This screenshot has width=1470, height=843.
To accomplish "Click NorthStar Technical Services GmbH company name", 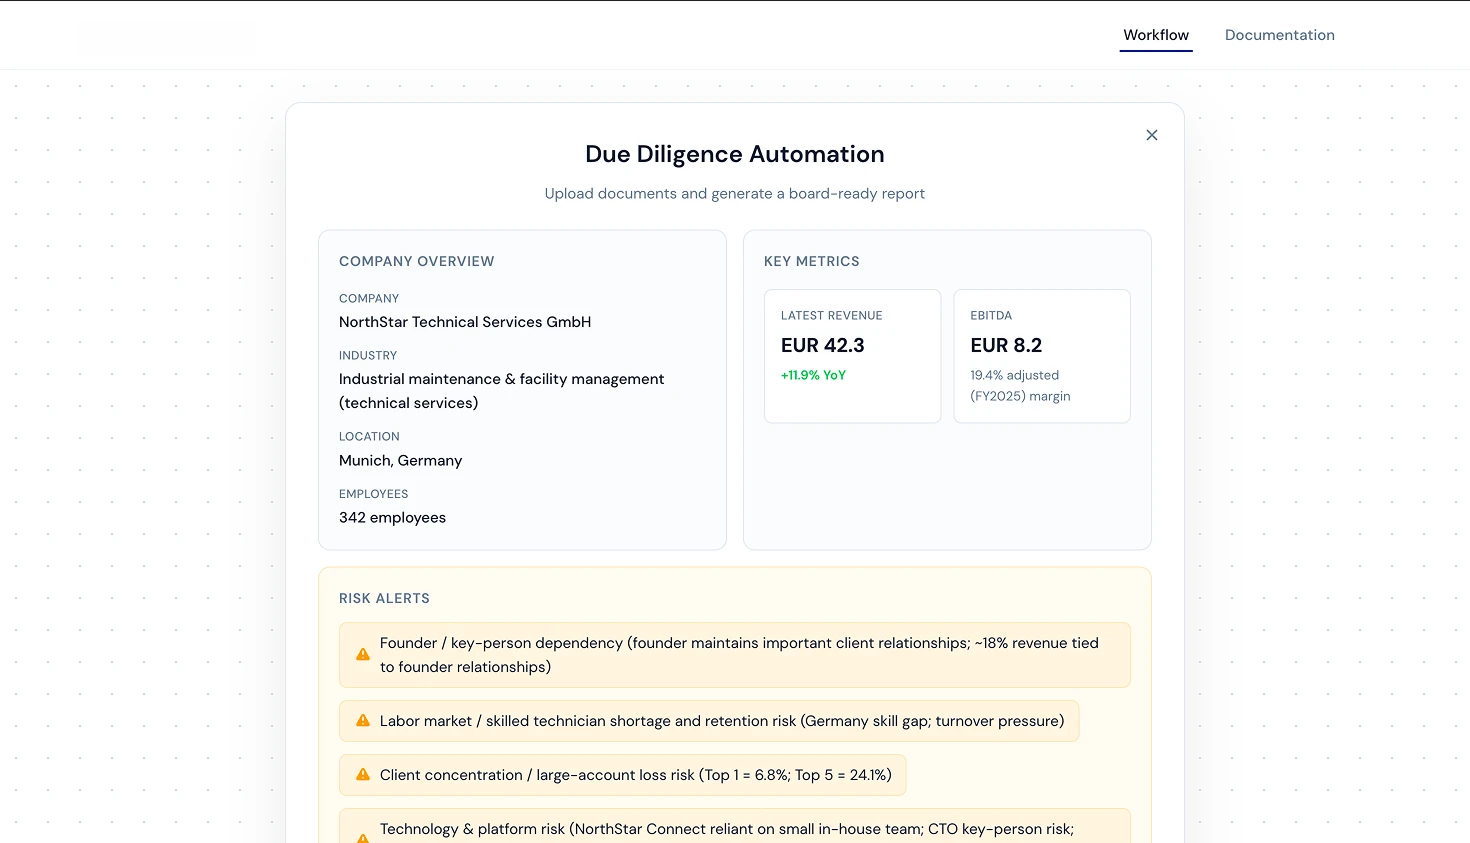I will [465, 321].
